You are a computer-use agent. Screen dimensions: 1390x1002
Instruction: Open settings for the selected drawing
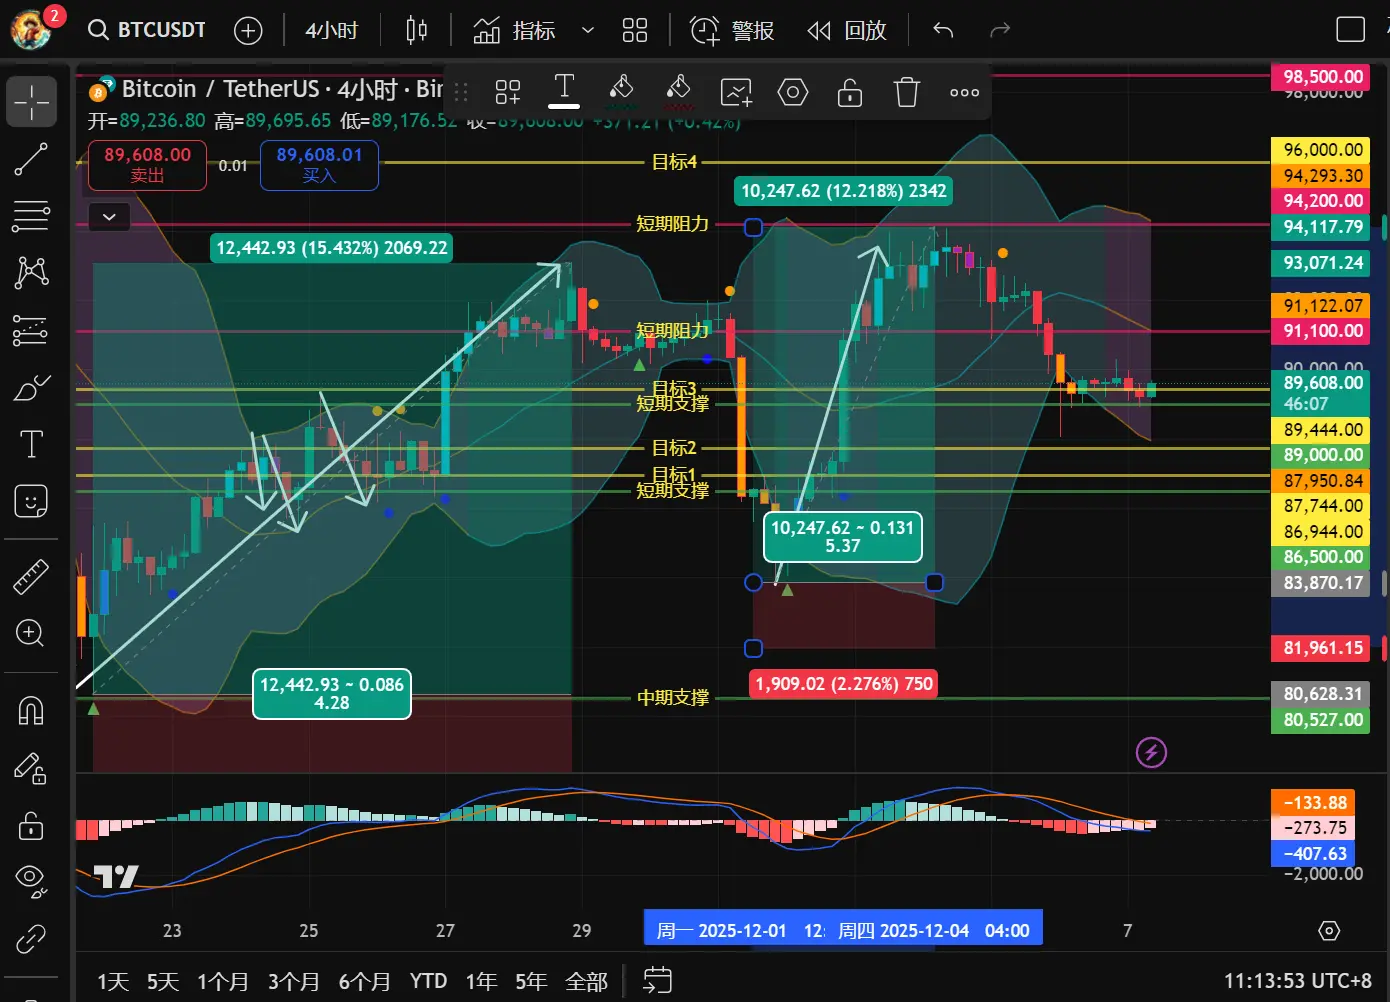[793, 92]
